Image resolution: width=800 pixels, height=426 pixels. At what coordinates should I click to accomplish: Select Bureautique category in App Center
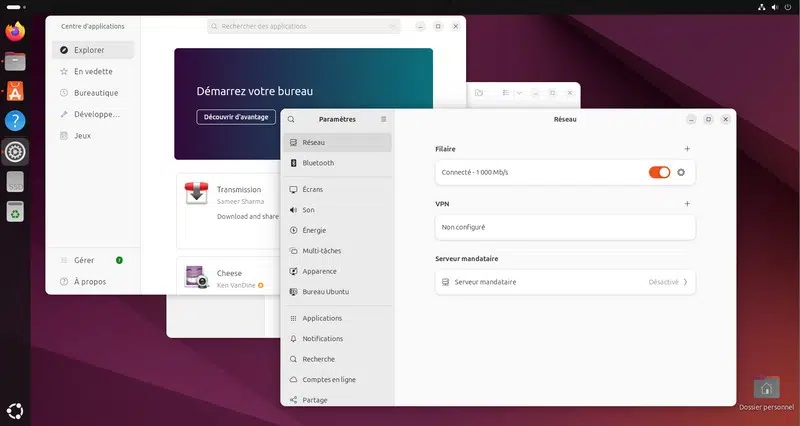point(93,93)
